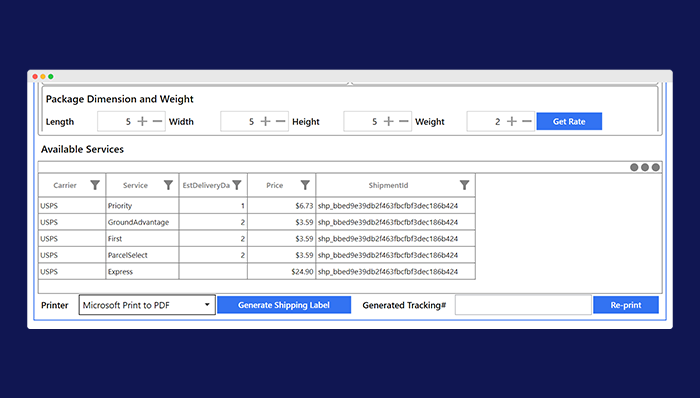
Task: Decrease Weight with the minus icon
Action: pos(527,121)
